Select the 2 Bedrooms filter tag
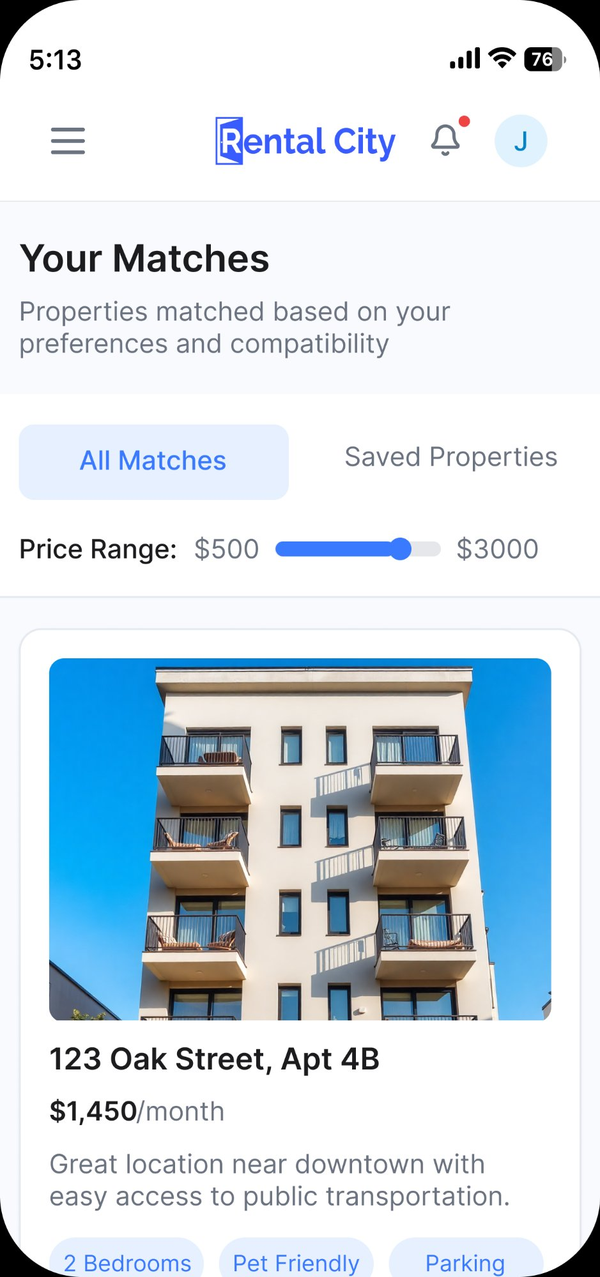The height and width of the screenshot is (1277, 600). click(x=126, y=1262)
